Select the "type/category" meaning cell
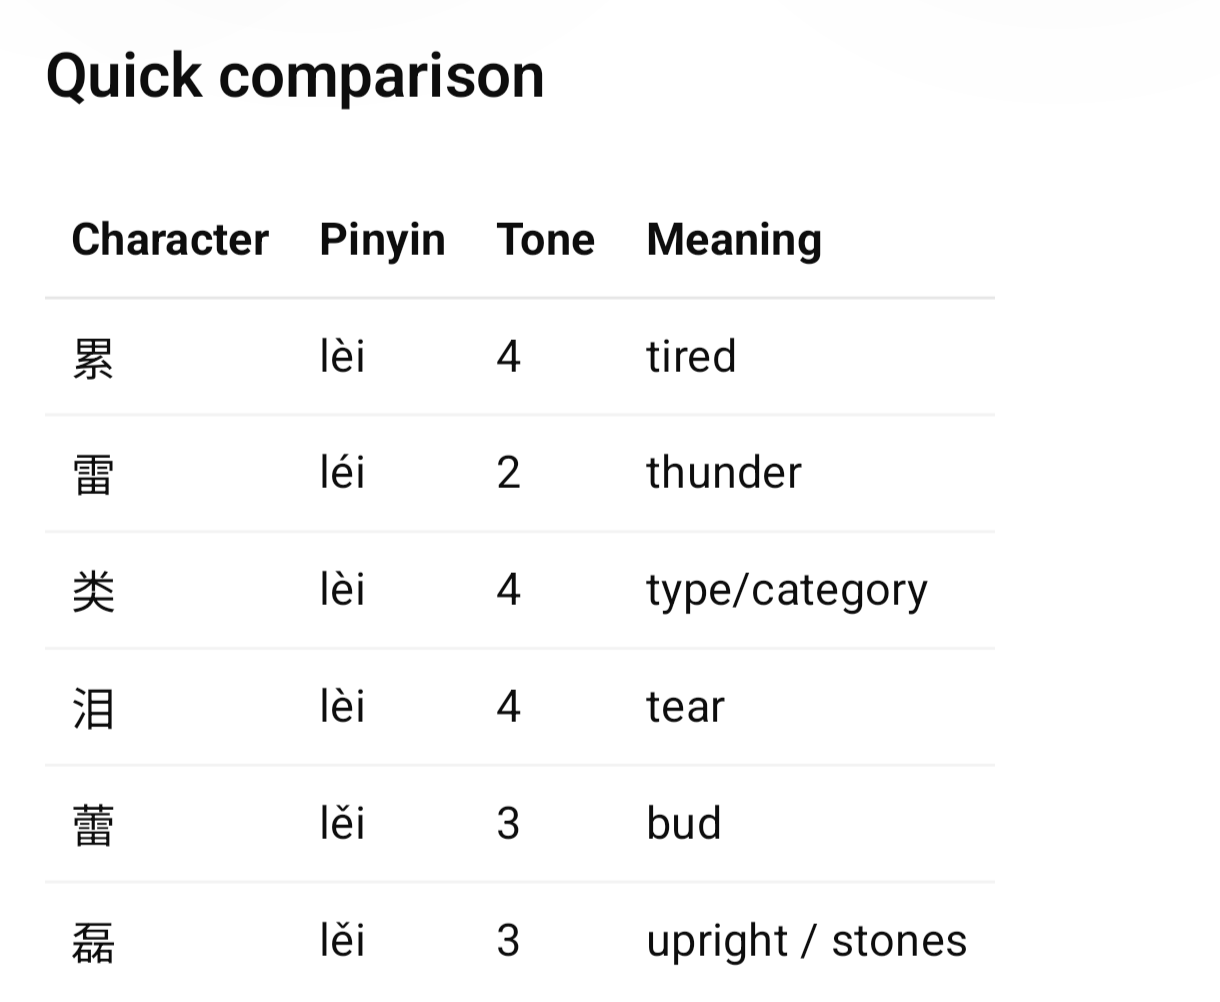Viewport: 1220px width, 1002px height. point(787,590)
